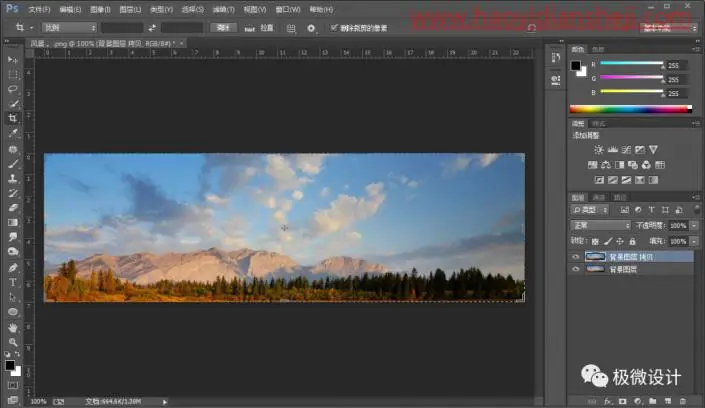Open the Crop tool preset picker arrow
This screenshot has width=705, height=408.
point(31,28)
